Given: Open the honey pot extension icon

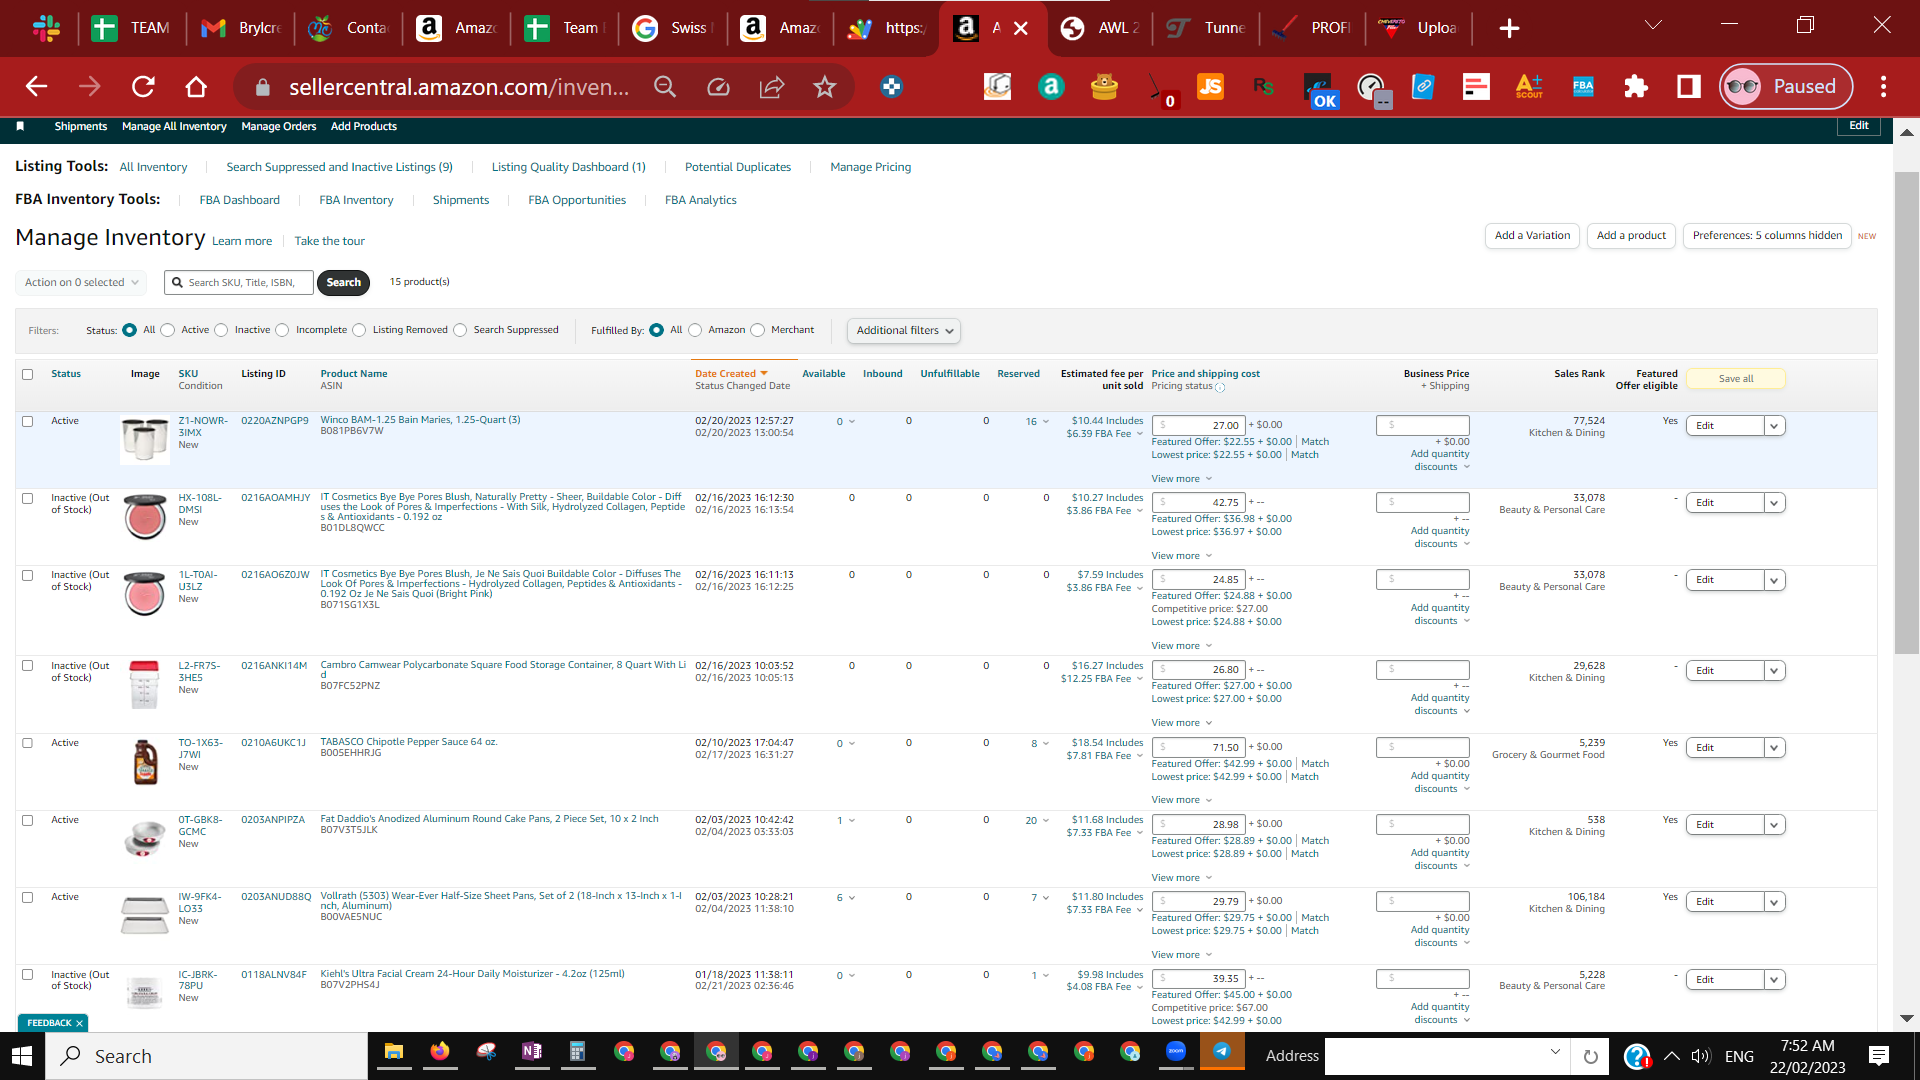Looking at the screenshot, I should click(x=1104, y=87).
